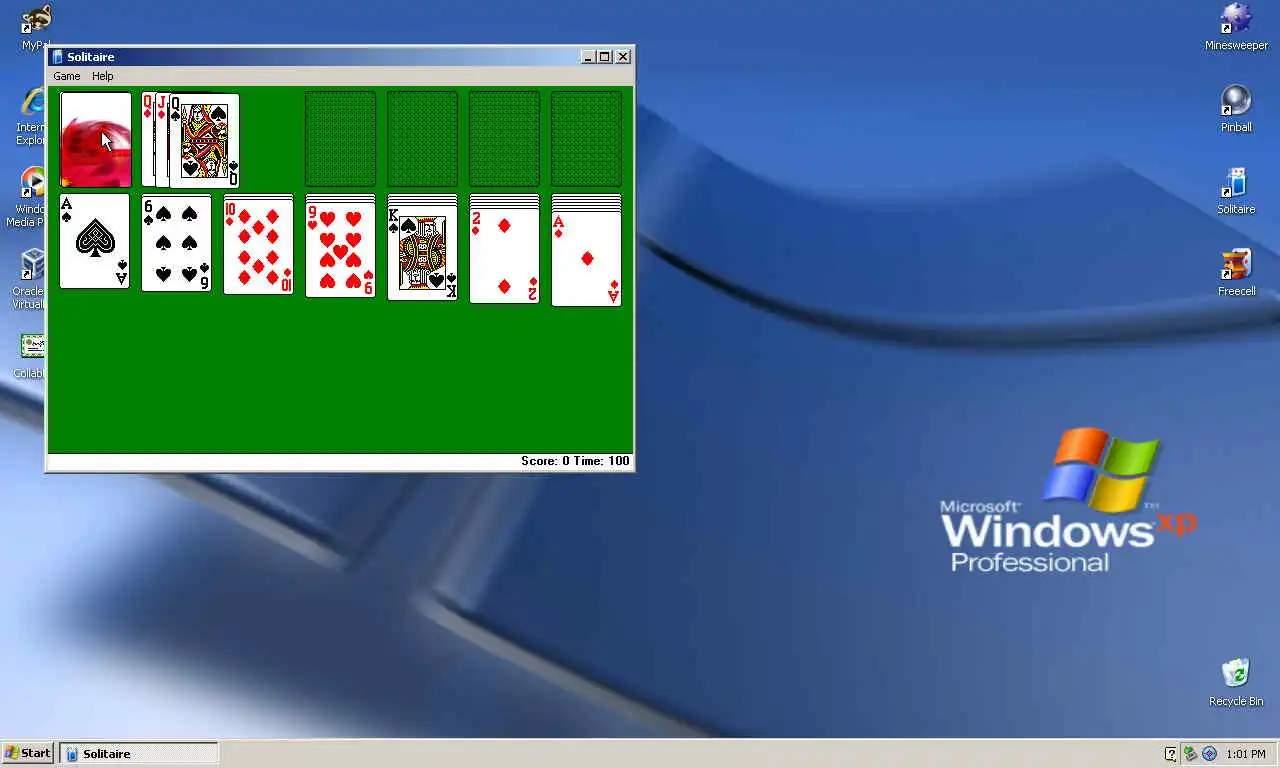The height and width of the screenshot is (768, 1280).
Task: Select the Recycle Bin icon
Action: (x=1236, y=683)
